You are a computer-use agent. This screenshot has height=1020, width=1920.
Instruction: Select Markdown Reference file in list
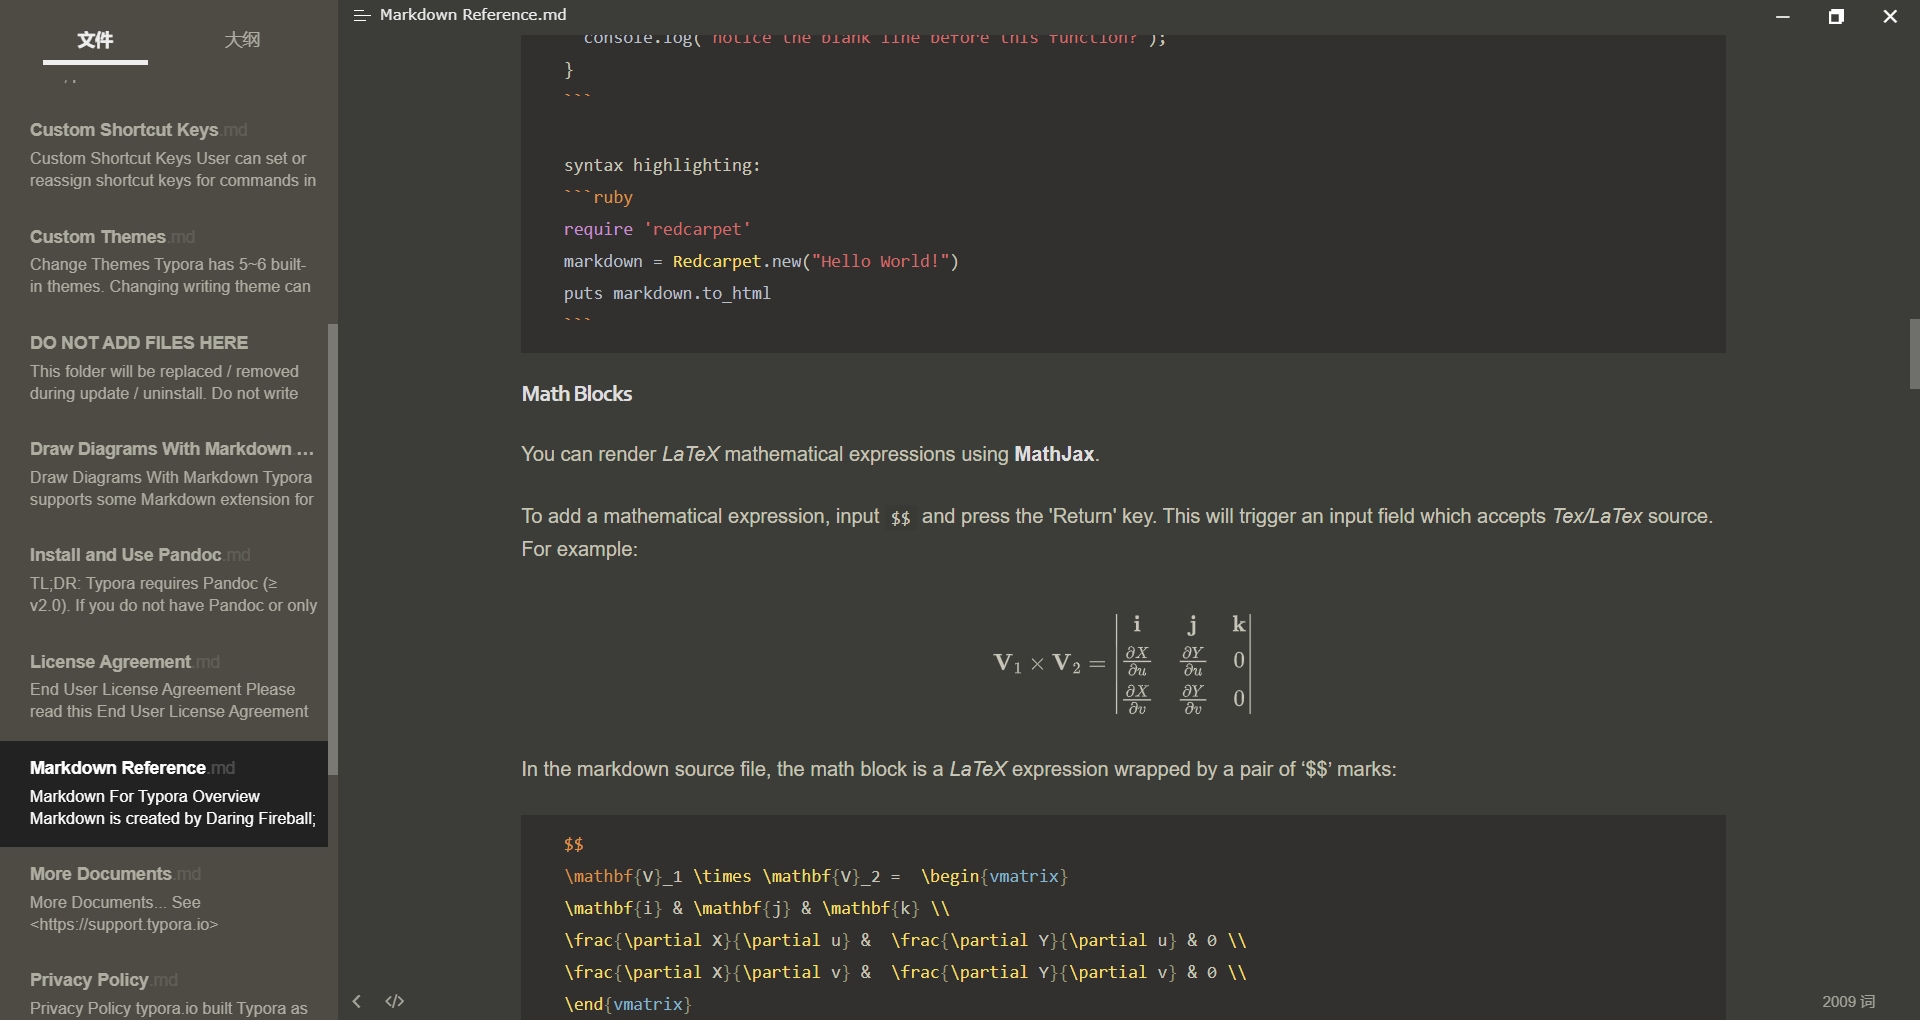[x=164, y=793]
